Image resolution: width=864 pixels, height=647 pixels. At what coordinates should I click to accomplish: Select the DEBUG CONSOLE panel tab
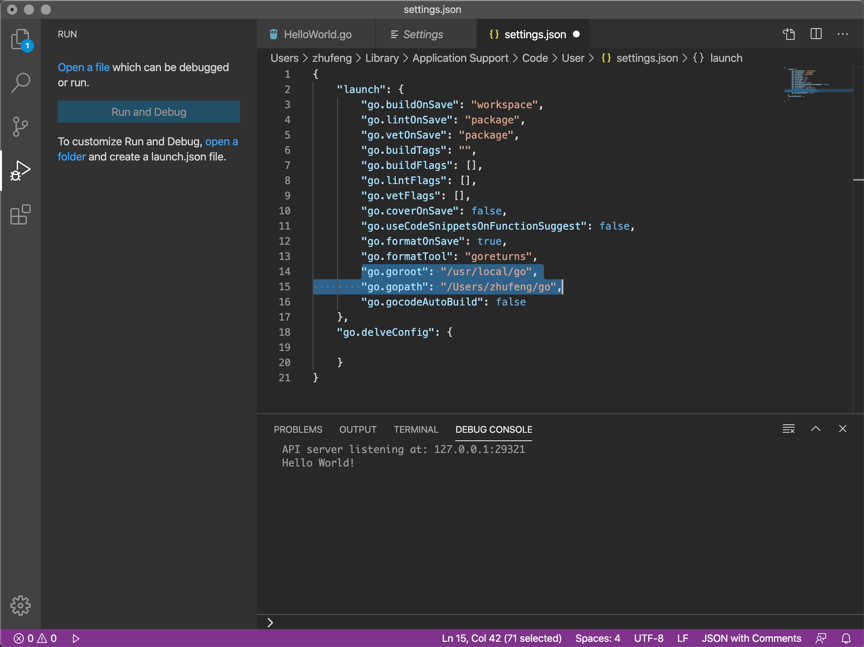pos(494,429)
